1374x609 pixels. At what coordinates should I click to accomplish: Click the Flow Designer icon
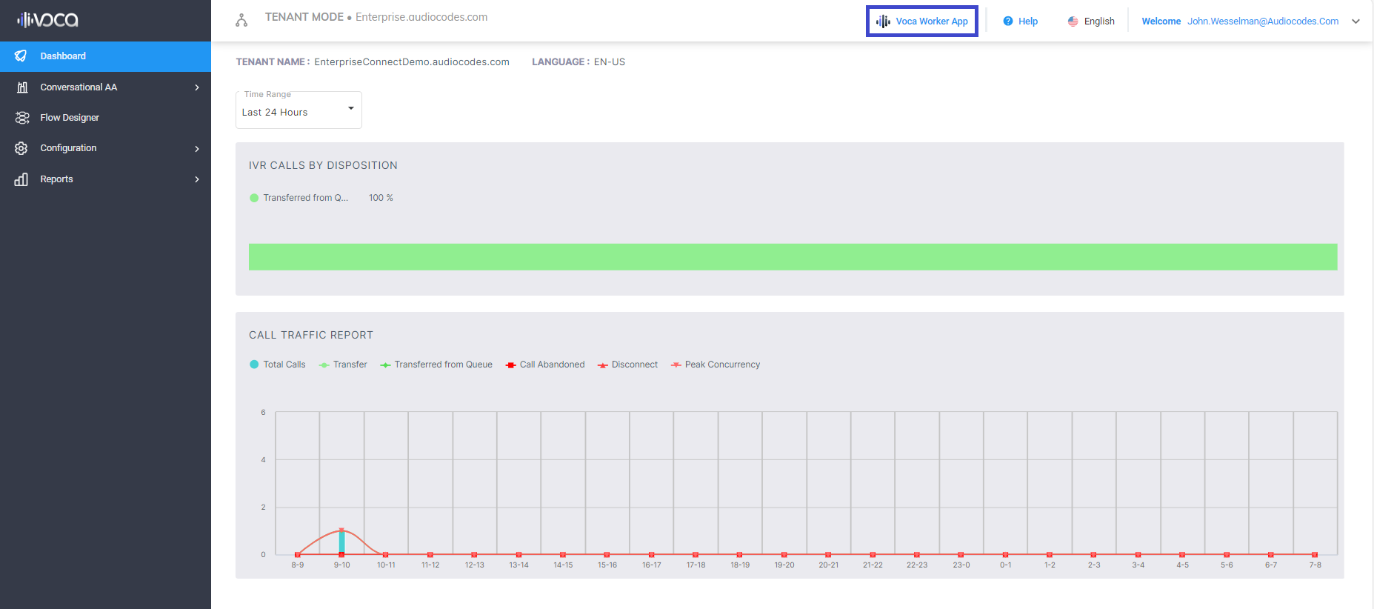click(x=21, y=118)
